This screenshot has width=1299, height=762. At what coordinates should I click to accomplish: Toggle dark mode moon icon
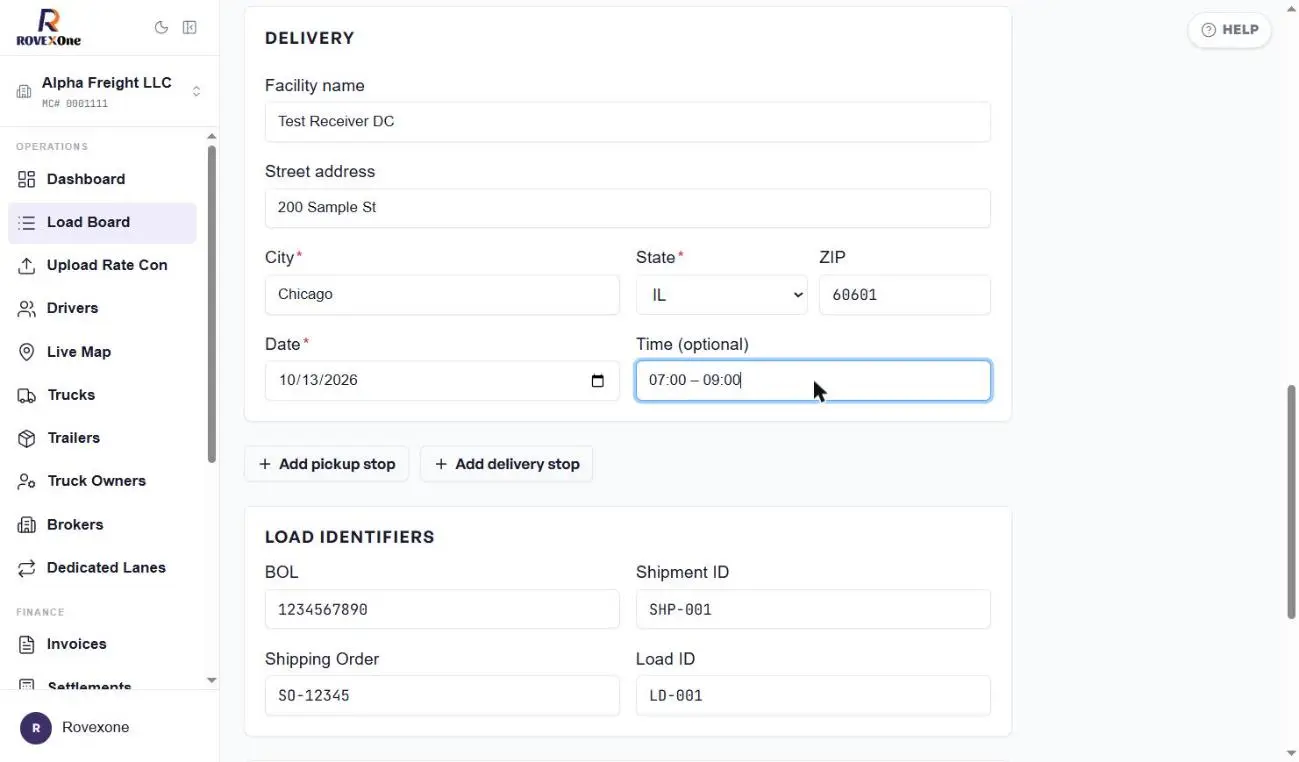point(161,28)
